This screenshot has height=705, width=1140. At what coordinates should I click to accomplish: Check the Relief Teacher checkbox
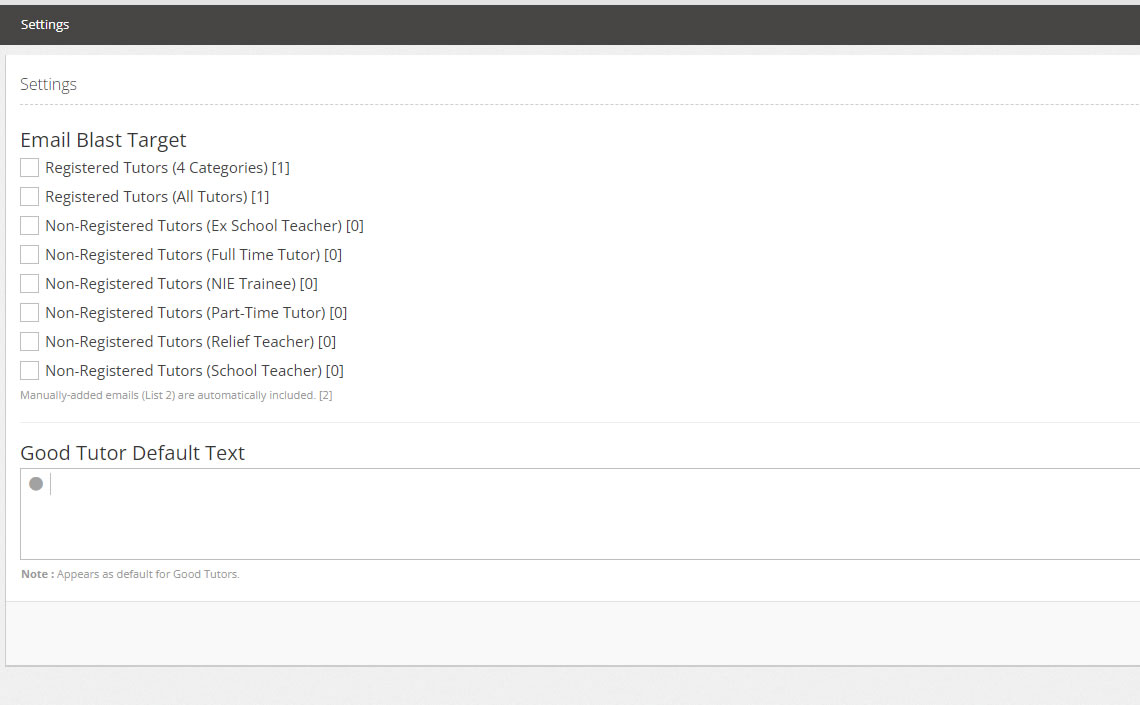tap(29, 342)
